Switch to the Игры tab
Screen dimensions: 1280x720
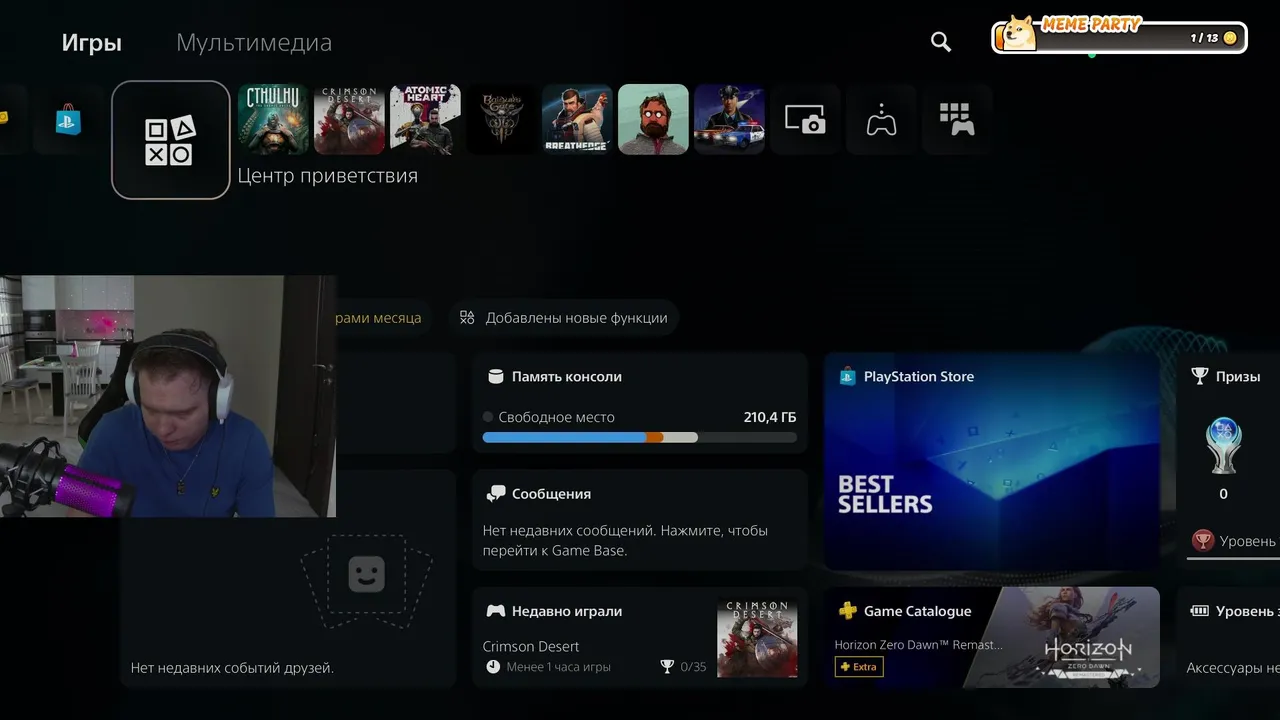click(x=91, y=43)
